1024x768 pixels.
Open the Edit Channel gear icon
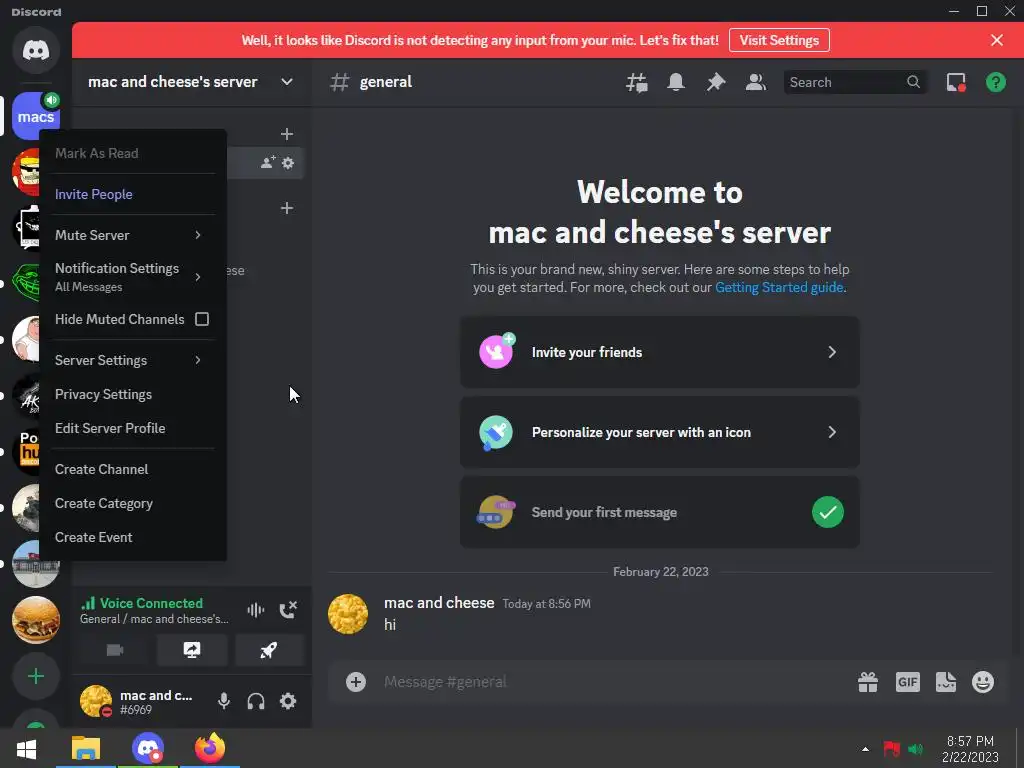[x=288, y=163]
